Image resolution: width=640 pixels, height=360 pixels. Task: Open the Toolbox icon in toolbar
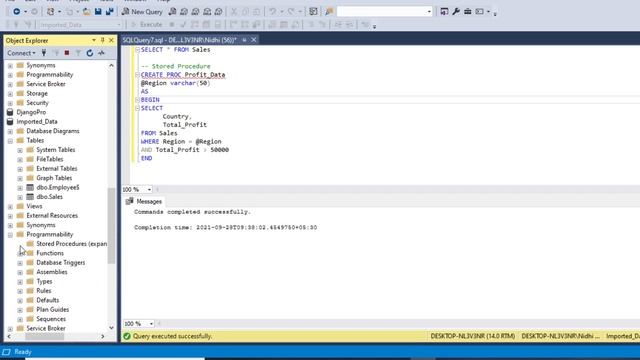click(468, 12)
